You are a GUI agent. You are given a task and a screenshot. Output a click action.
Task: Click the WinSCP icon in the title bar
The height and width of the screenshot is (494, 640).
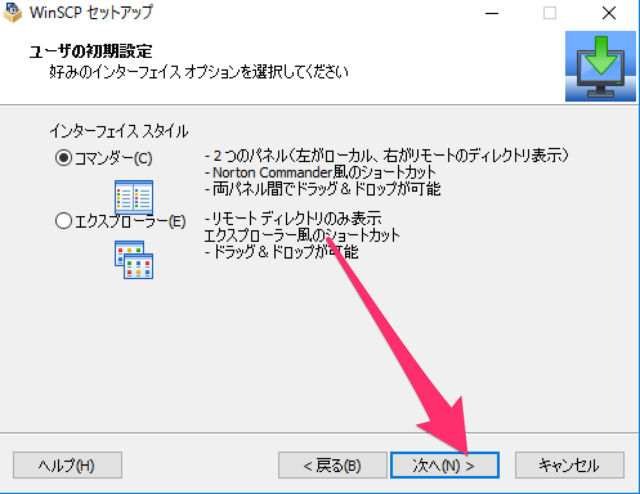tap(14, 15)
